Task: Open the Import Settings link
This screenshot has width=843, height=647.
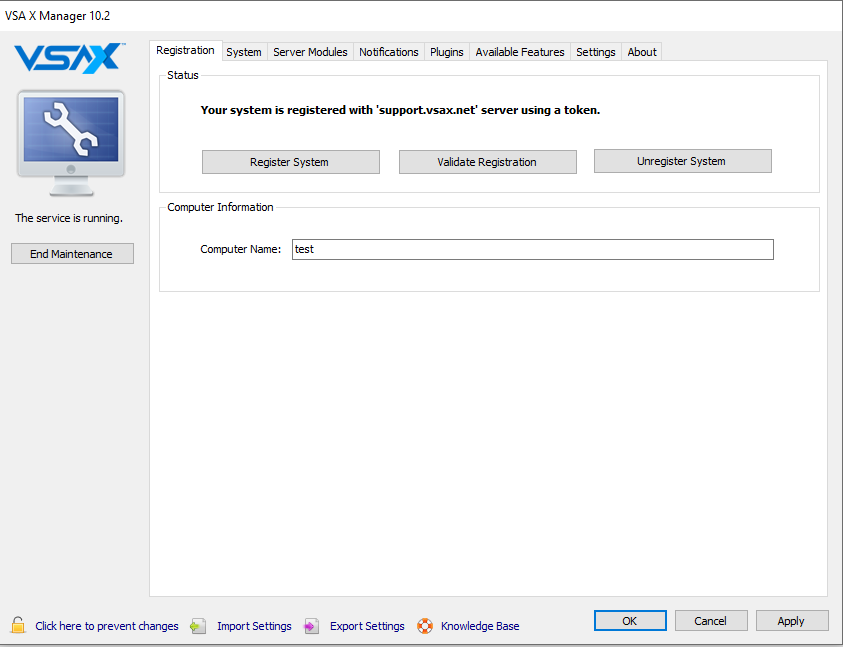Action: pos(254,626)
